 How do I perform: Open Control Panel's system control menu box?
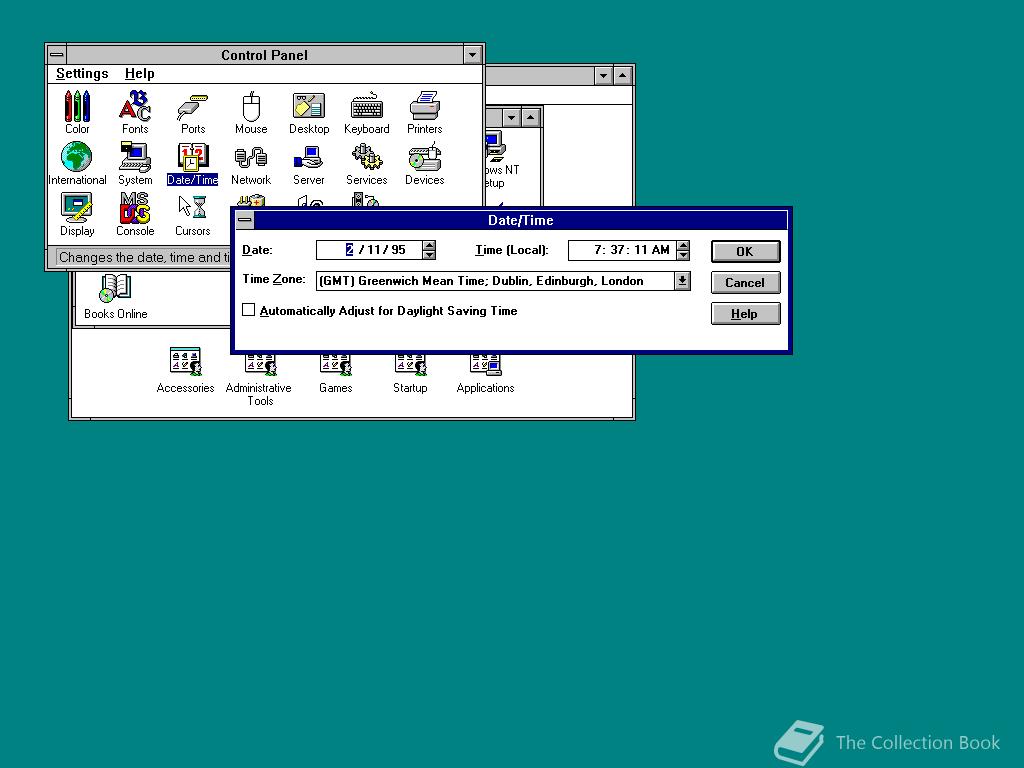coord(57,54)
